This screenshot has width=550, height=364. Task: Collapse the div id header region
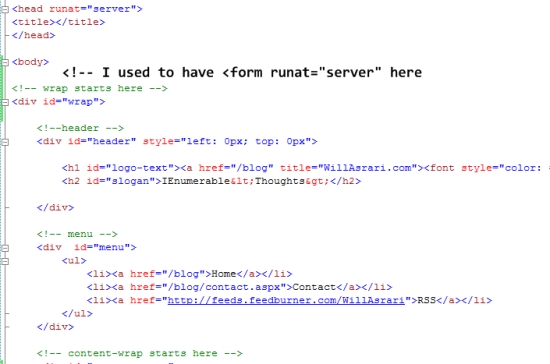(5, 142)
